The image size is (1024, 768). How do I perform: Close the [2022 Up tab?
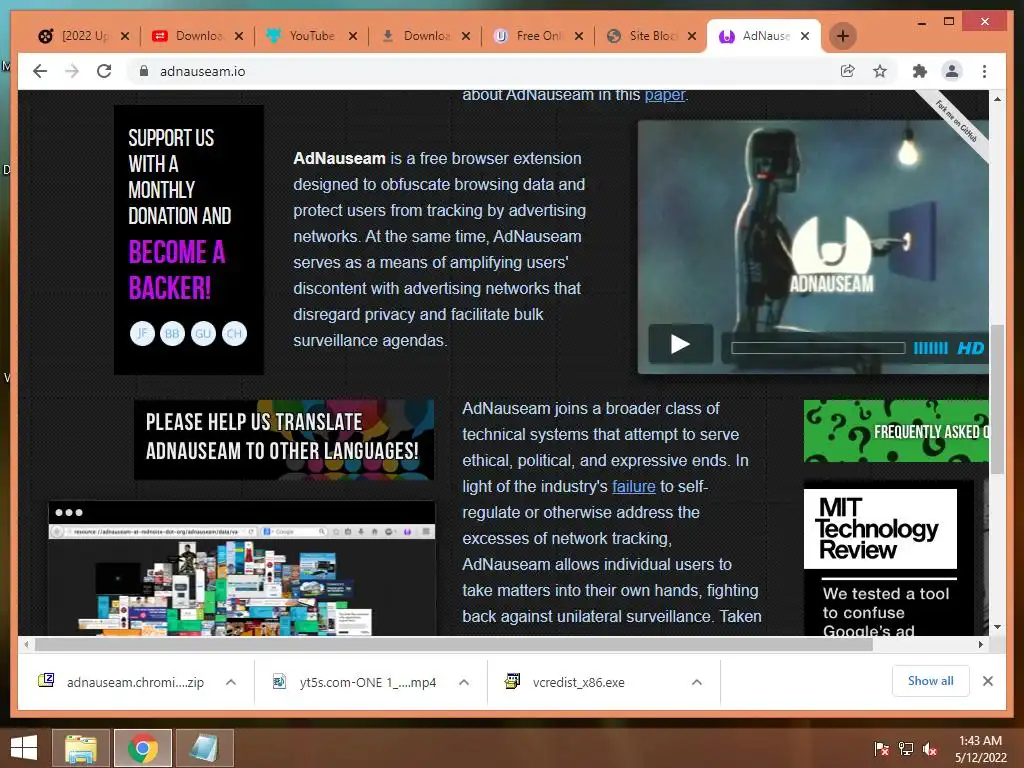[x=125, y=36]
